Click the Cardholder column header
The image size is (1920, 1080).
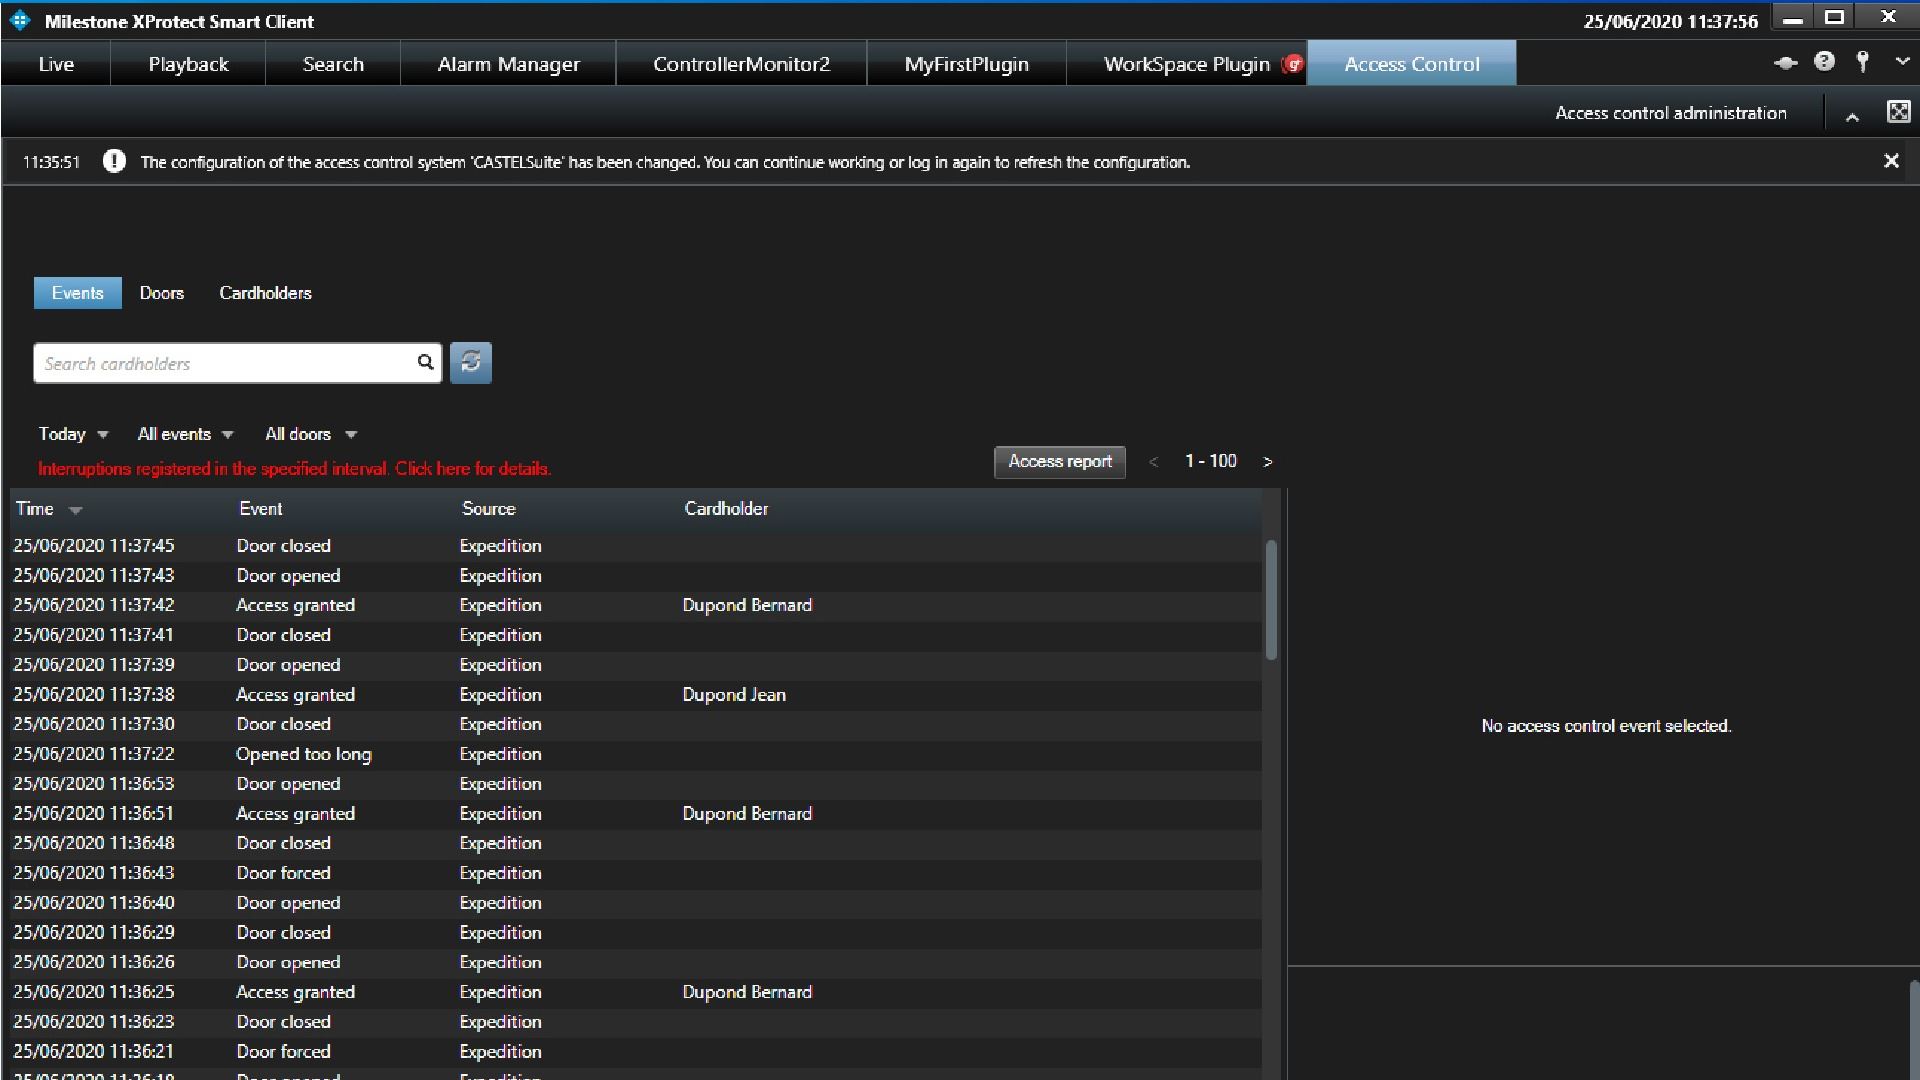(726, 509)
